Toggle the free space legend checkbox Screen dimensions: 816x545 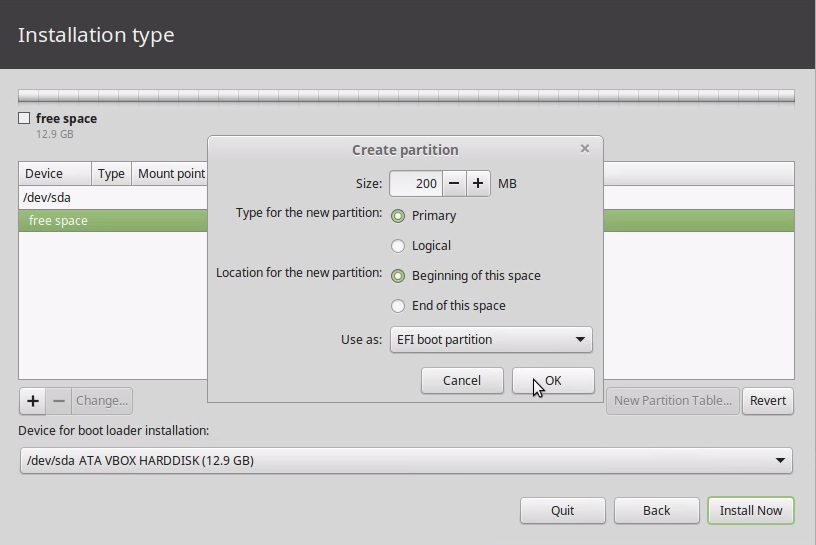(x=24, y=118)
